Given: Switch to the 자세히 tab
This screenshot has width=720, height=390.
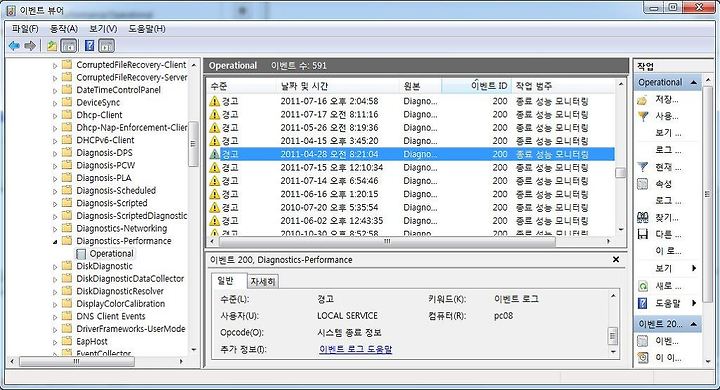Looking at the screenshot, I should [263, 281].
